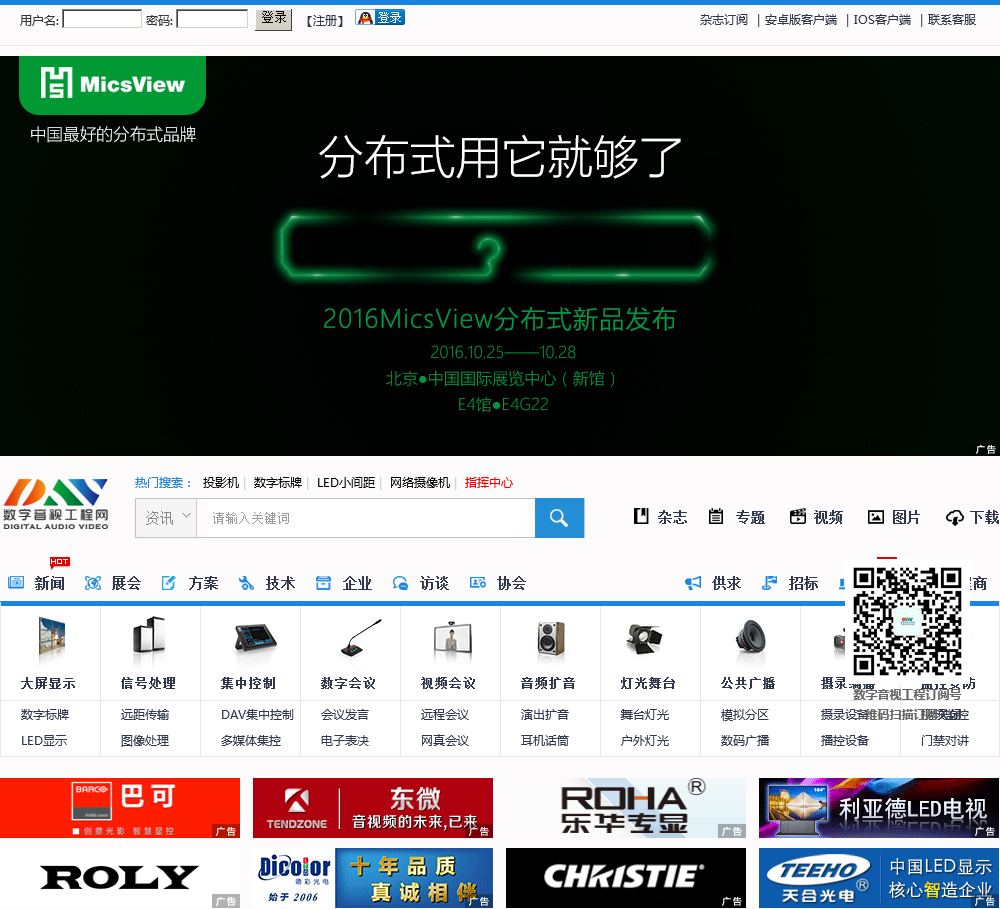Click the MicsView logo in the banner
This screenshot has width=1000, height=909.
[112, 84]
